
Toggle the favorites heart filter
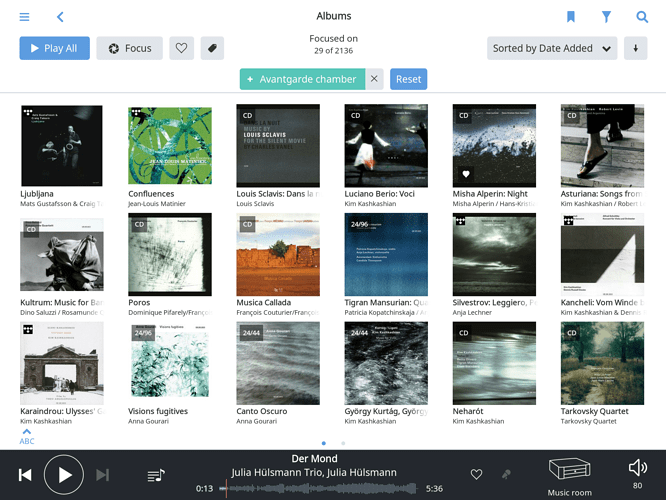pos(181,48)
